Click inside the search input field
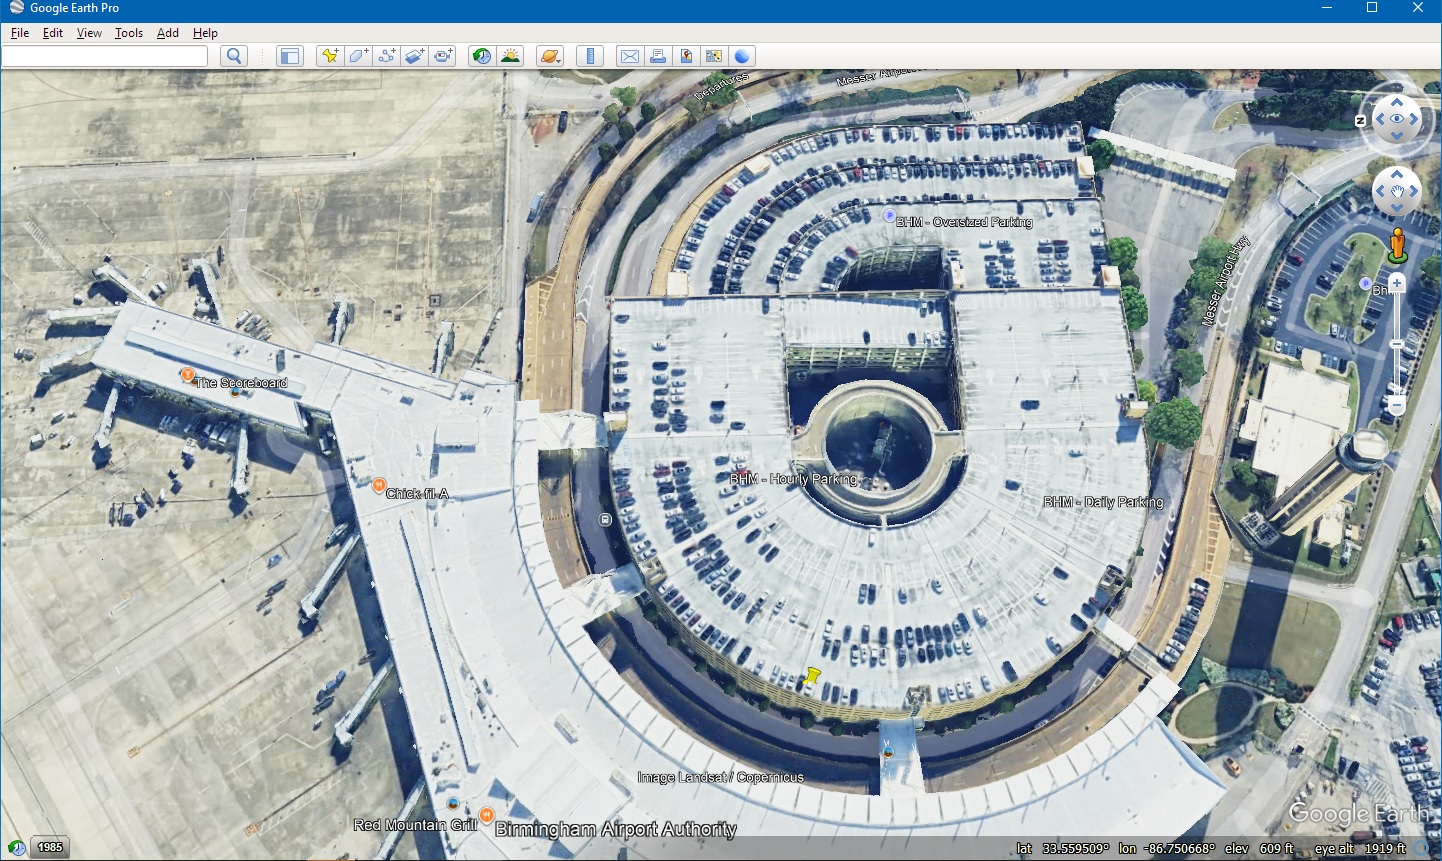The image size is (1442, 861). coord(105,56)
